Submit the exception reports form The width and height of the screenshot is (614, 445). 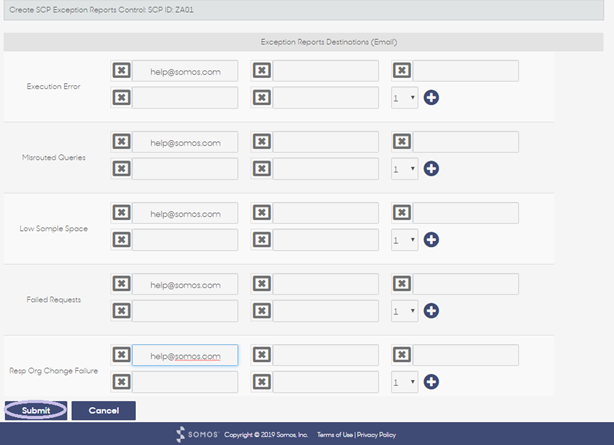click(x=36, y=411)
